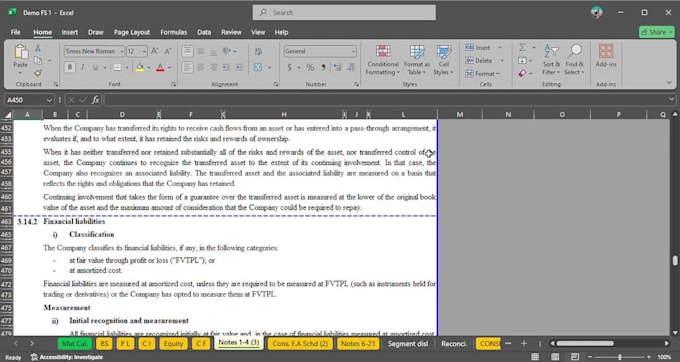
Task: Add a new sheet with the plus icon
Action: 524,343
